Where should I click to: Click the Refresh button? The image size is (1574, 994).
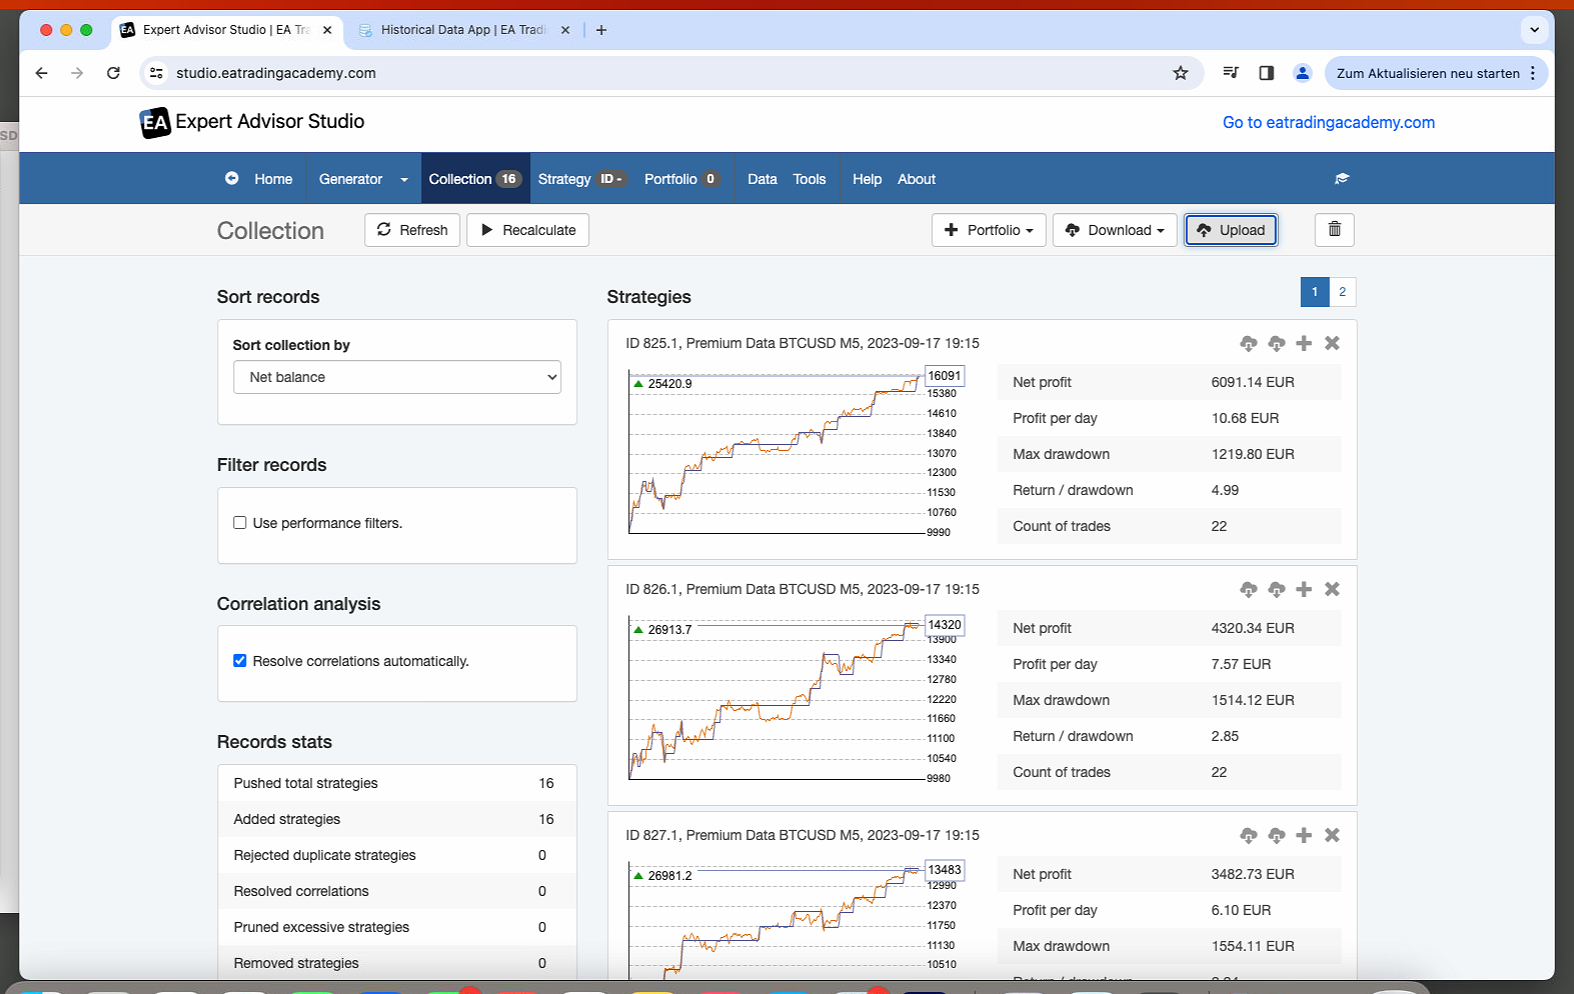click(413, 230)
